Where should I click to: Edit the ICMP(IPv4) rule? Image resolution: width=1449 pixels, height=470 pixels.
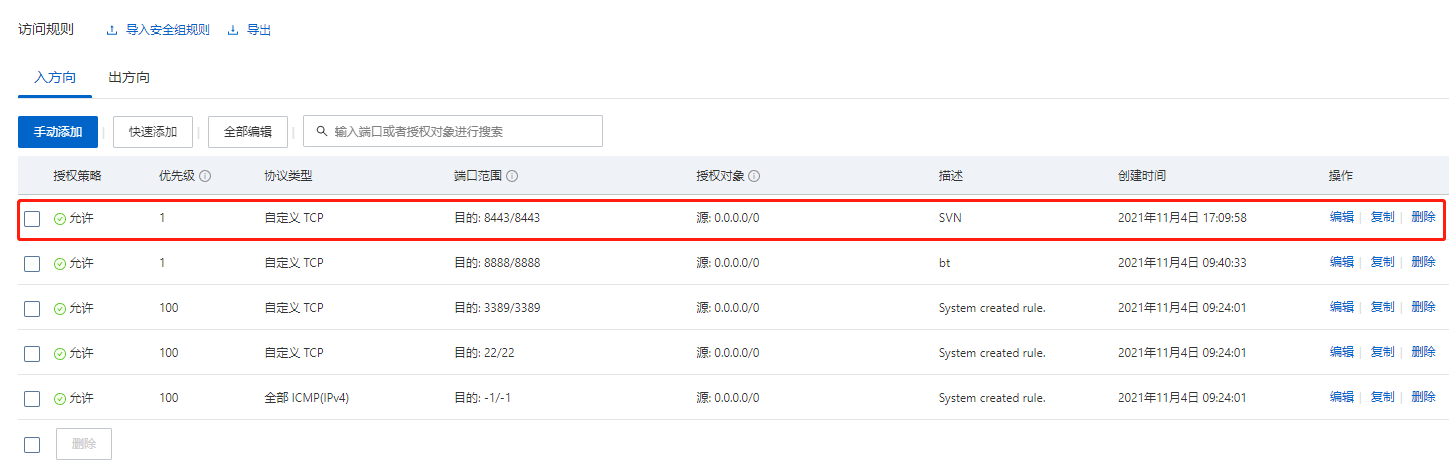(x=1342, y=397)
